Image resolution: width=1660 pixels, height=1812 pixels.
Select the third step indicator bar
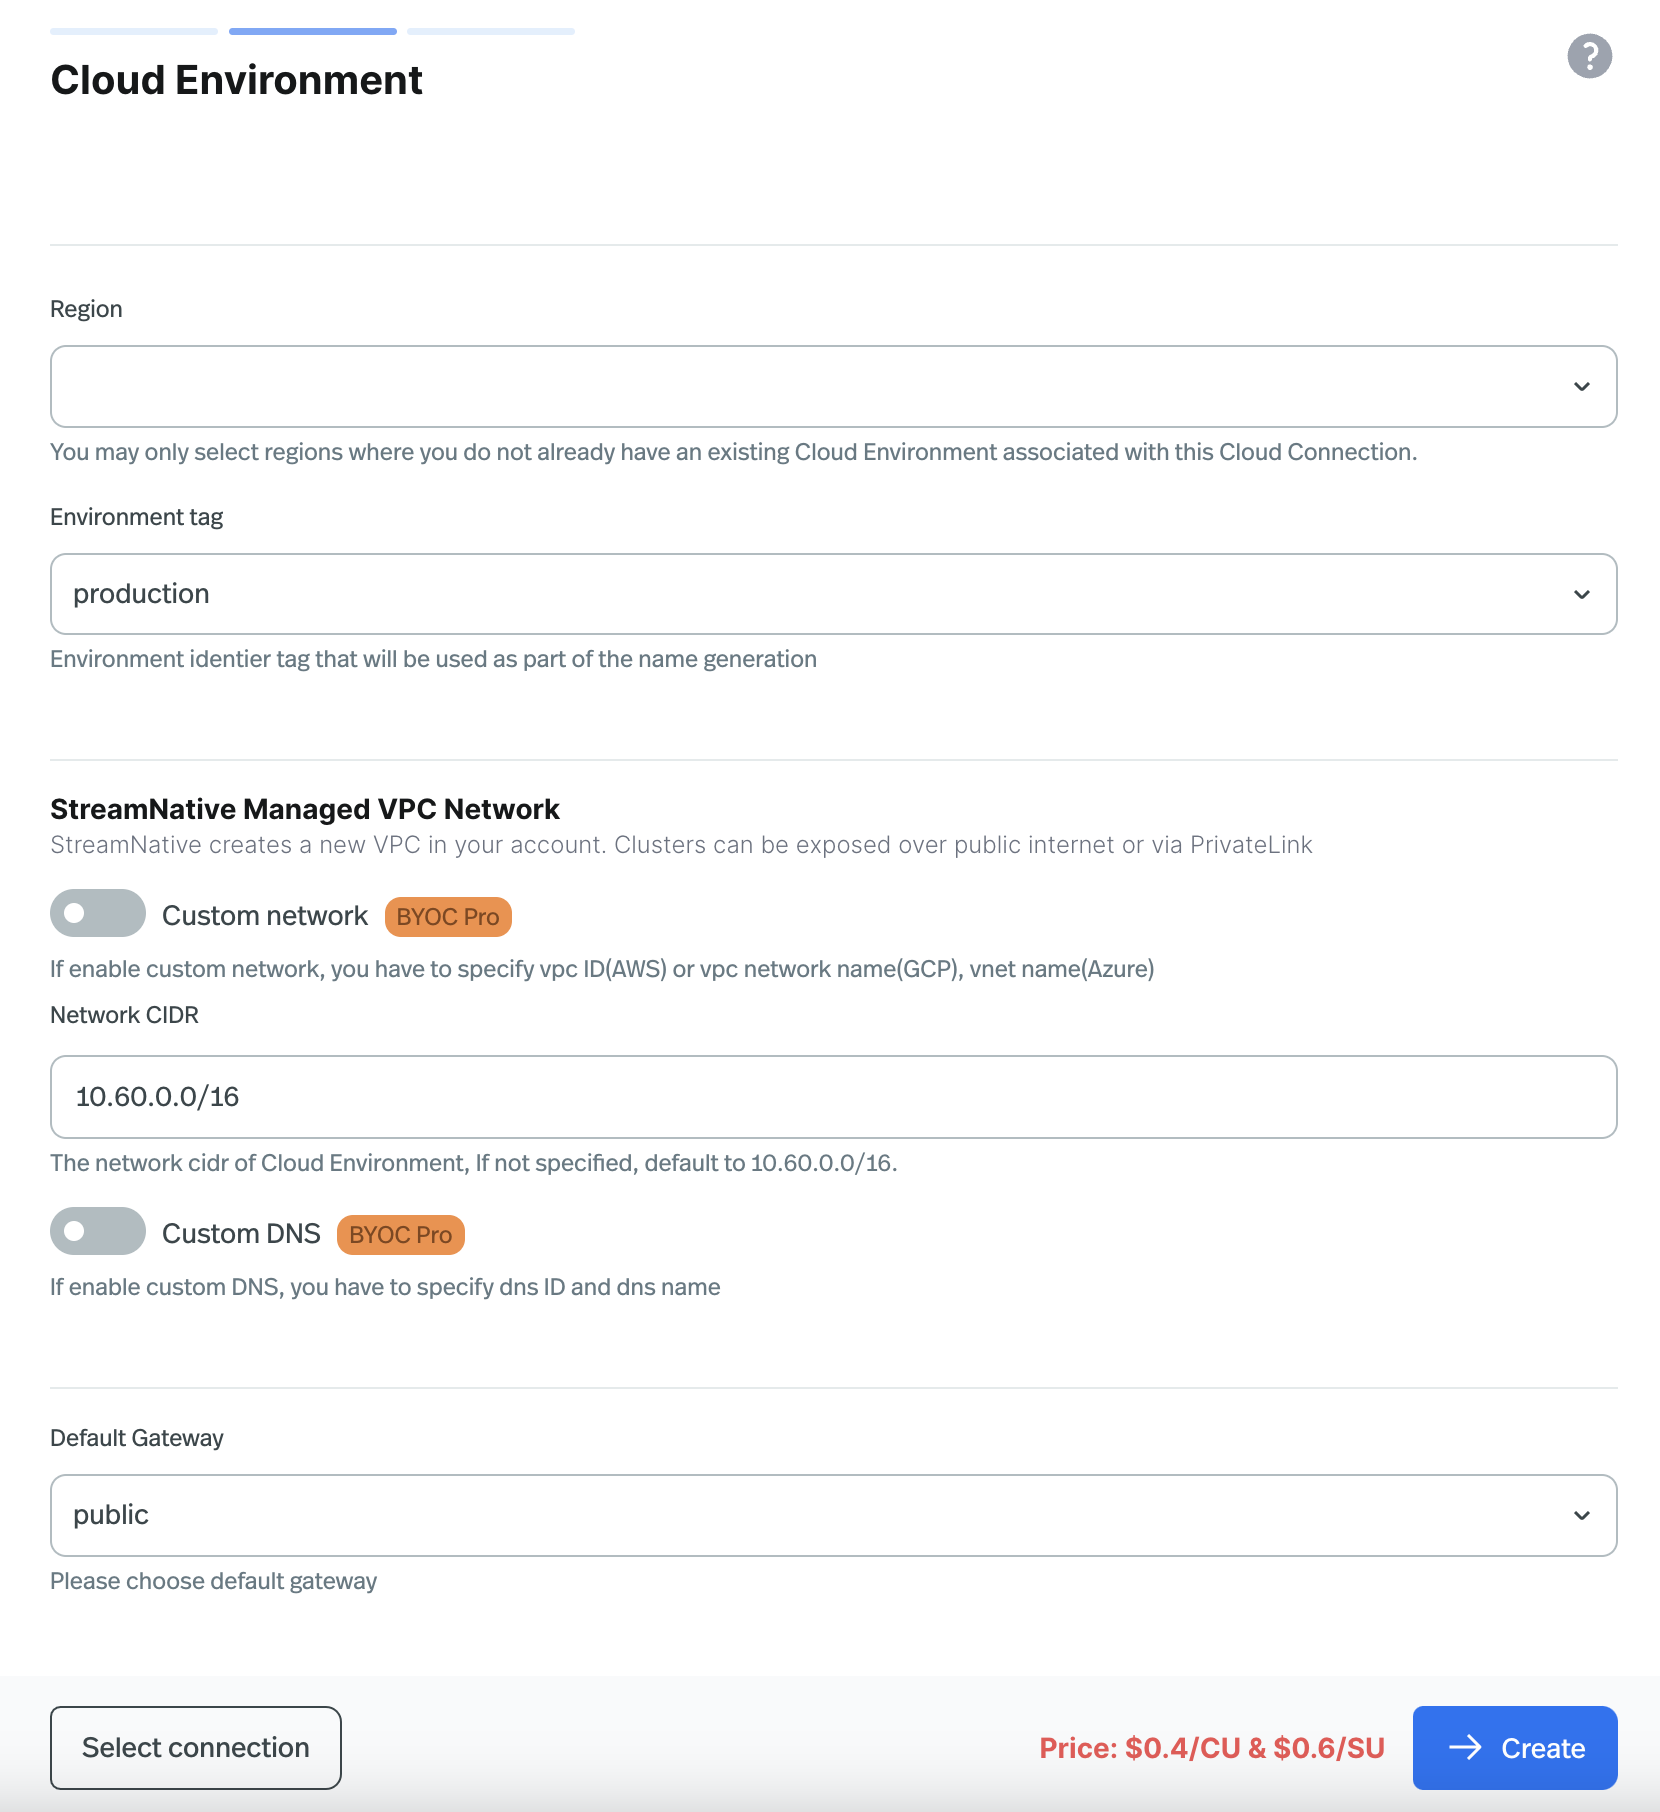tap(490, 31)
